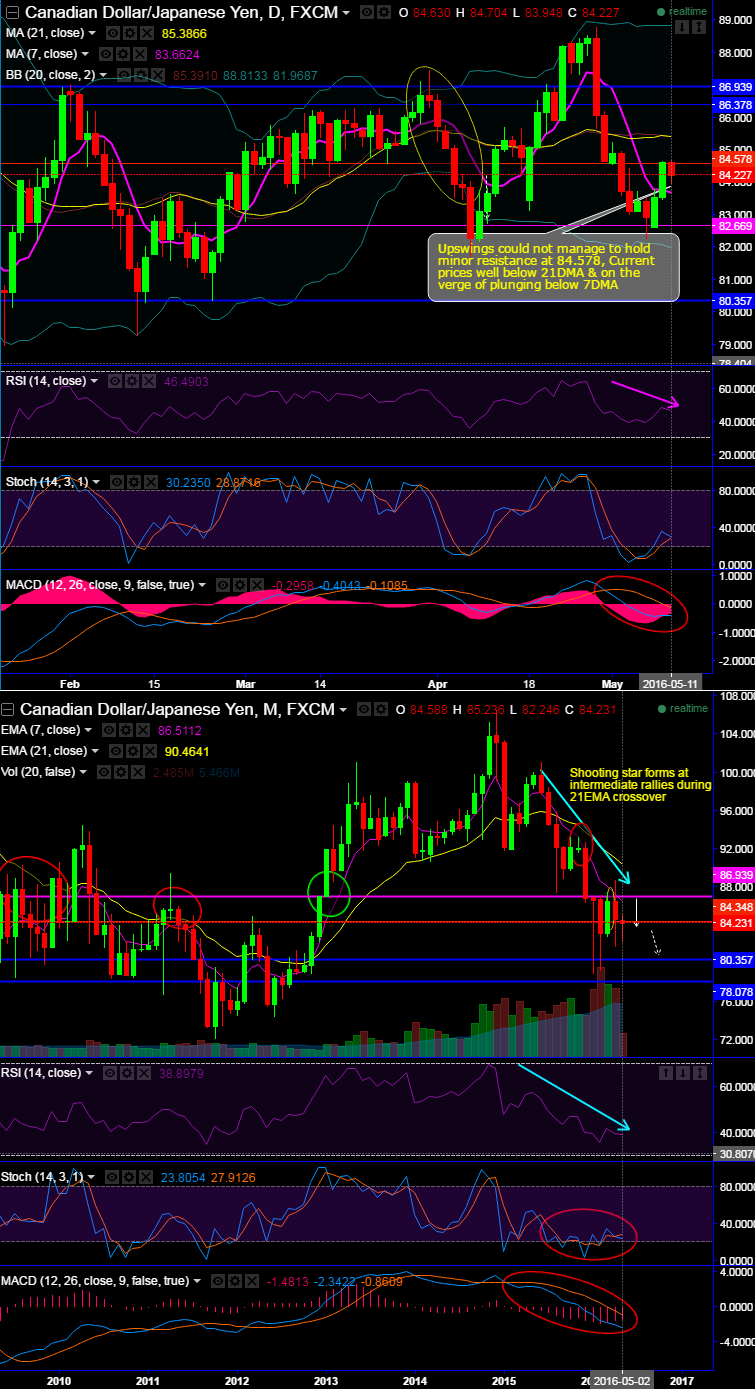The width and height of the screenshot is (755, 1389).
Task: Open the BB (20, close, 2) dropdown
Action: (103, 74)
